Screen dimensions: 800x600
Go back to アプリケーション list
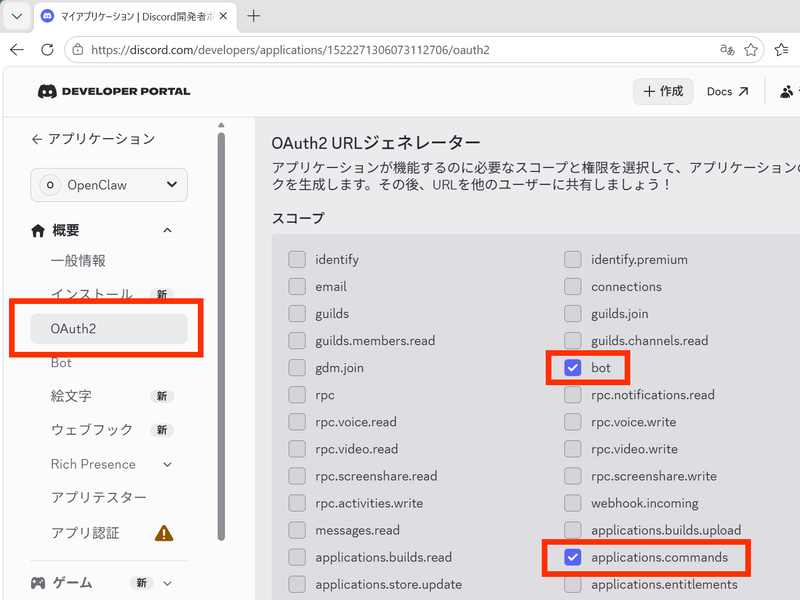[93, 139]
